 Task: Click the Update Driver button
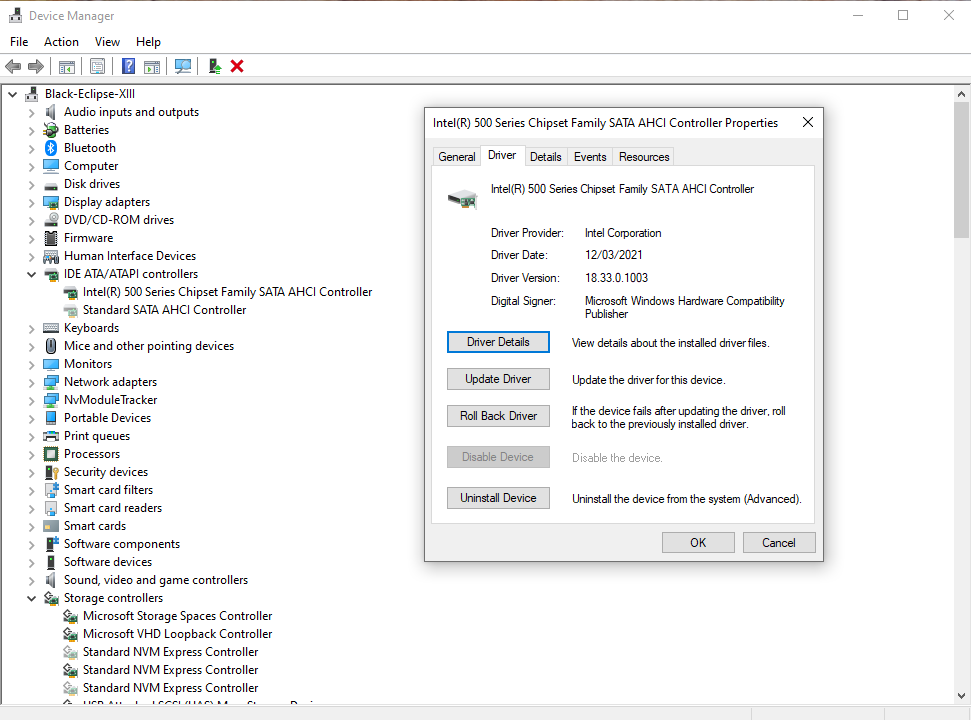pyautogui.click(x=499, y=379)
